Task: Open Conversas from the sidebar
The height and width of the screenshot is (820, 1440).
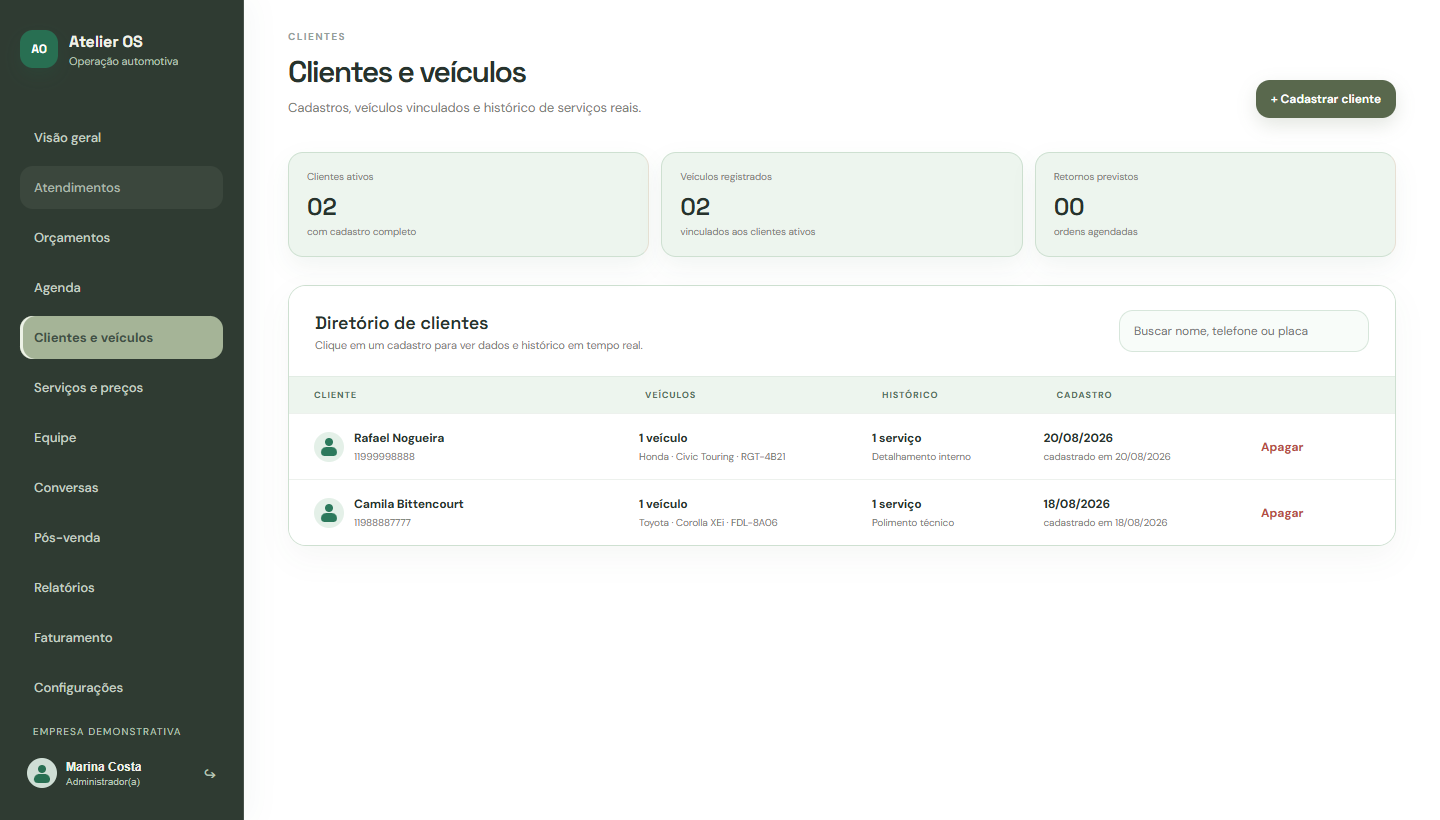Action: point(121,488)
